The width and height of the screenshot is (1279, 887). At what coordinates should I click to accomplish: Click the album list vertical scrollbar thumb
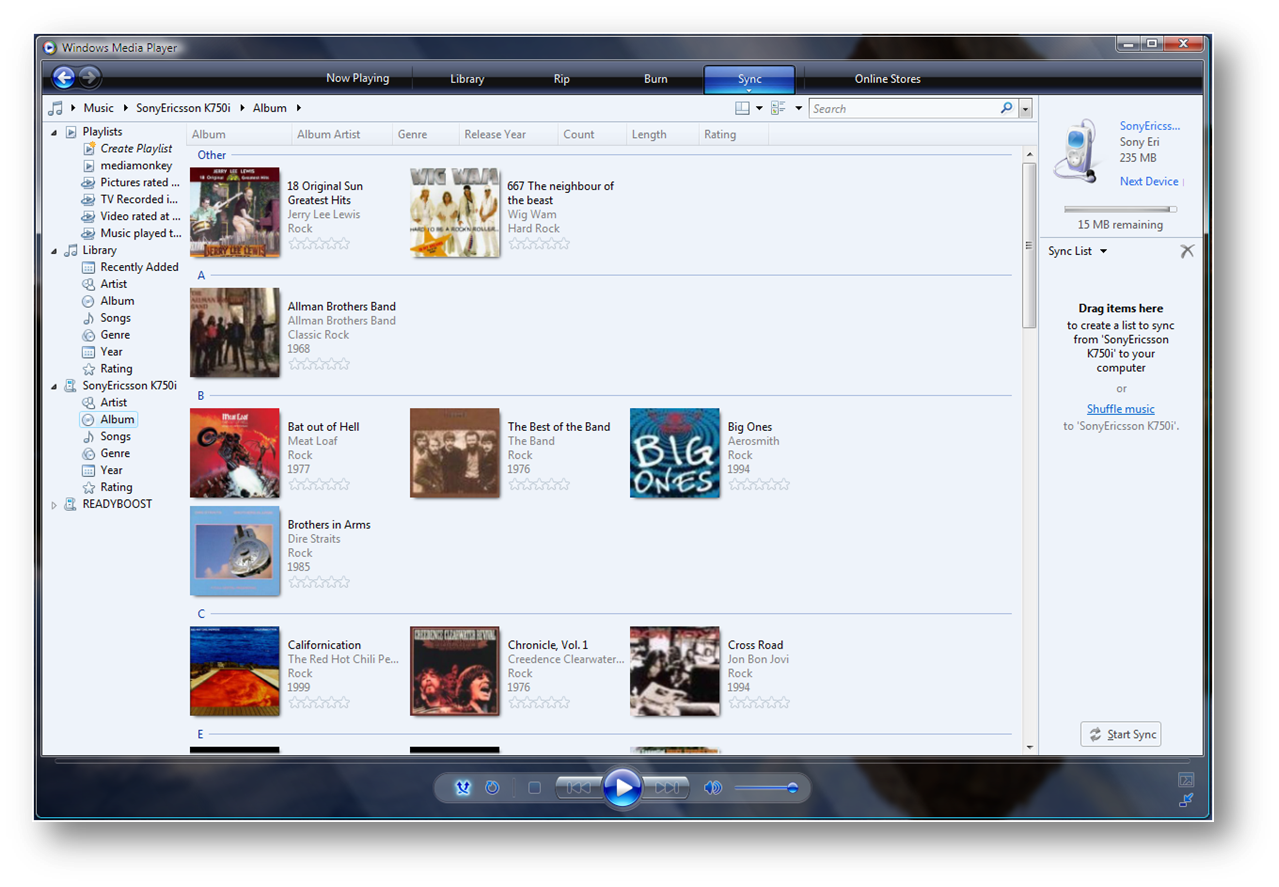(x=1029, y=245)
